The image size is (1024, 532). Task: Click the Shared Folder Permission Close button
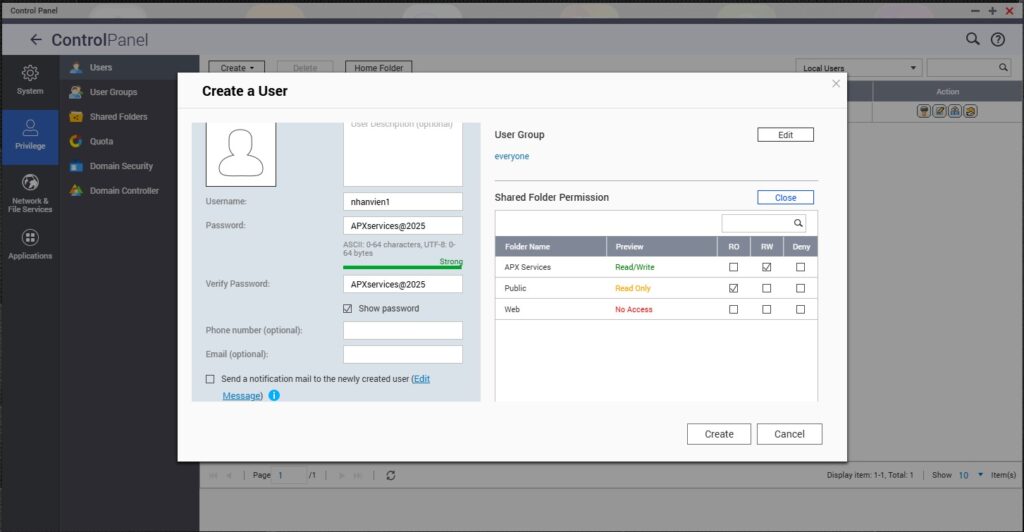(x=786, y=197)
